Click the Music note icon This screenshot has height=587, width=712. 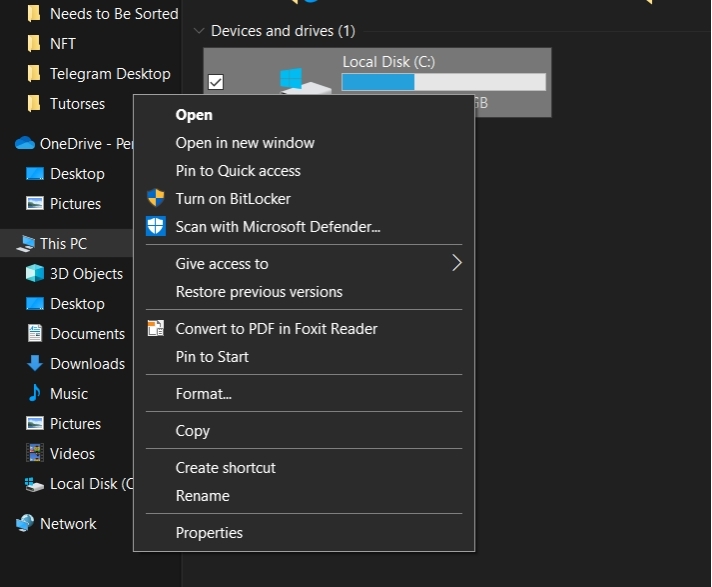coord(35,393)
